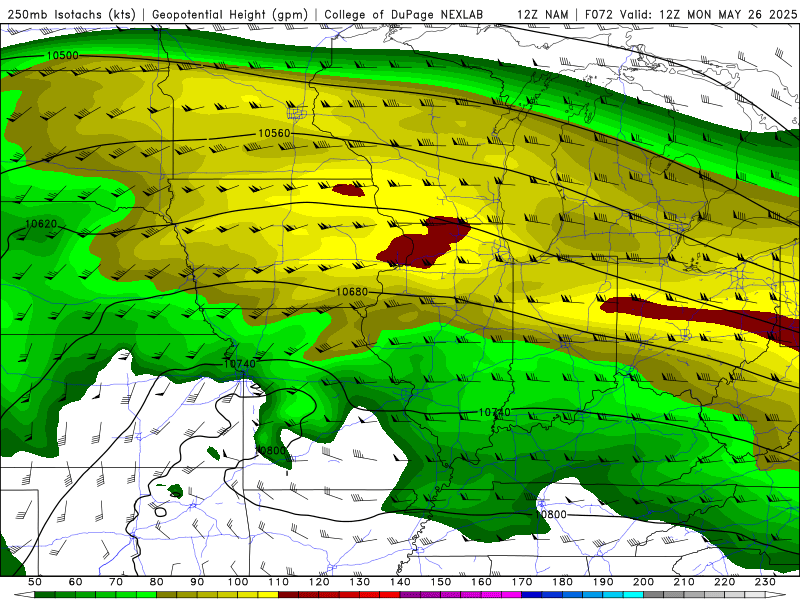Image resolution: width=800 pixels, height=600 pixels.
Task: Click the '12Z NAM' model run label
Action: (543, 14)
